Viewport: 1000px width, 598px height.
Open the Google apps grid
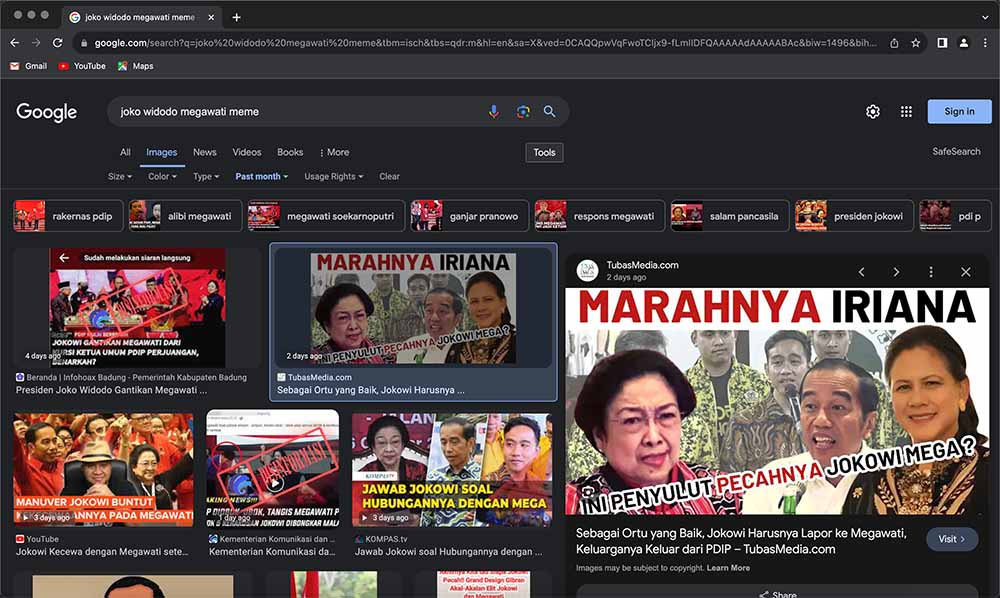[x=906, y=112]
